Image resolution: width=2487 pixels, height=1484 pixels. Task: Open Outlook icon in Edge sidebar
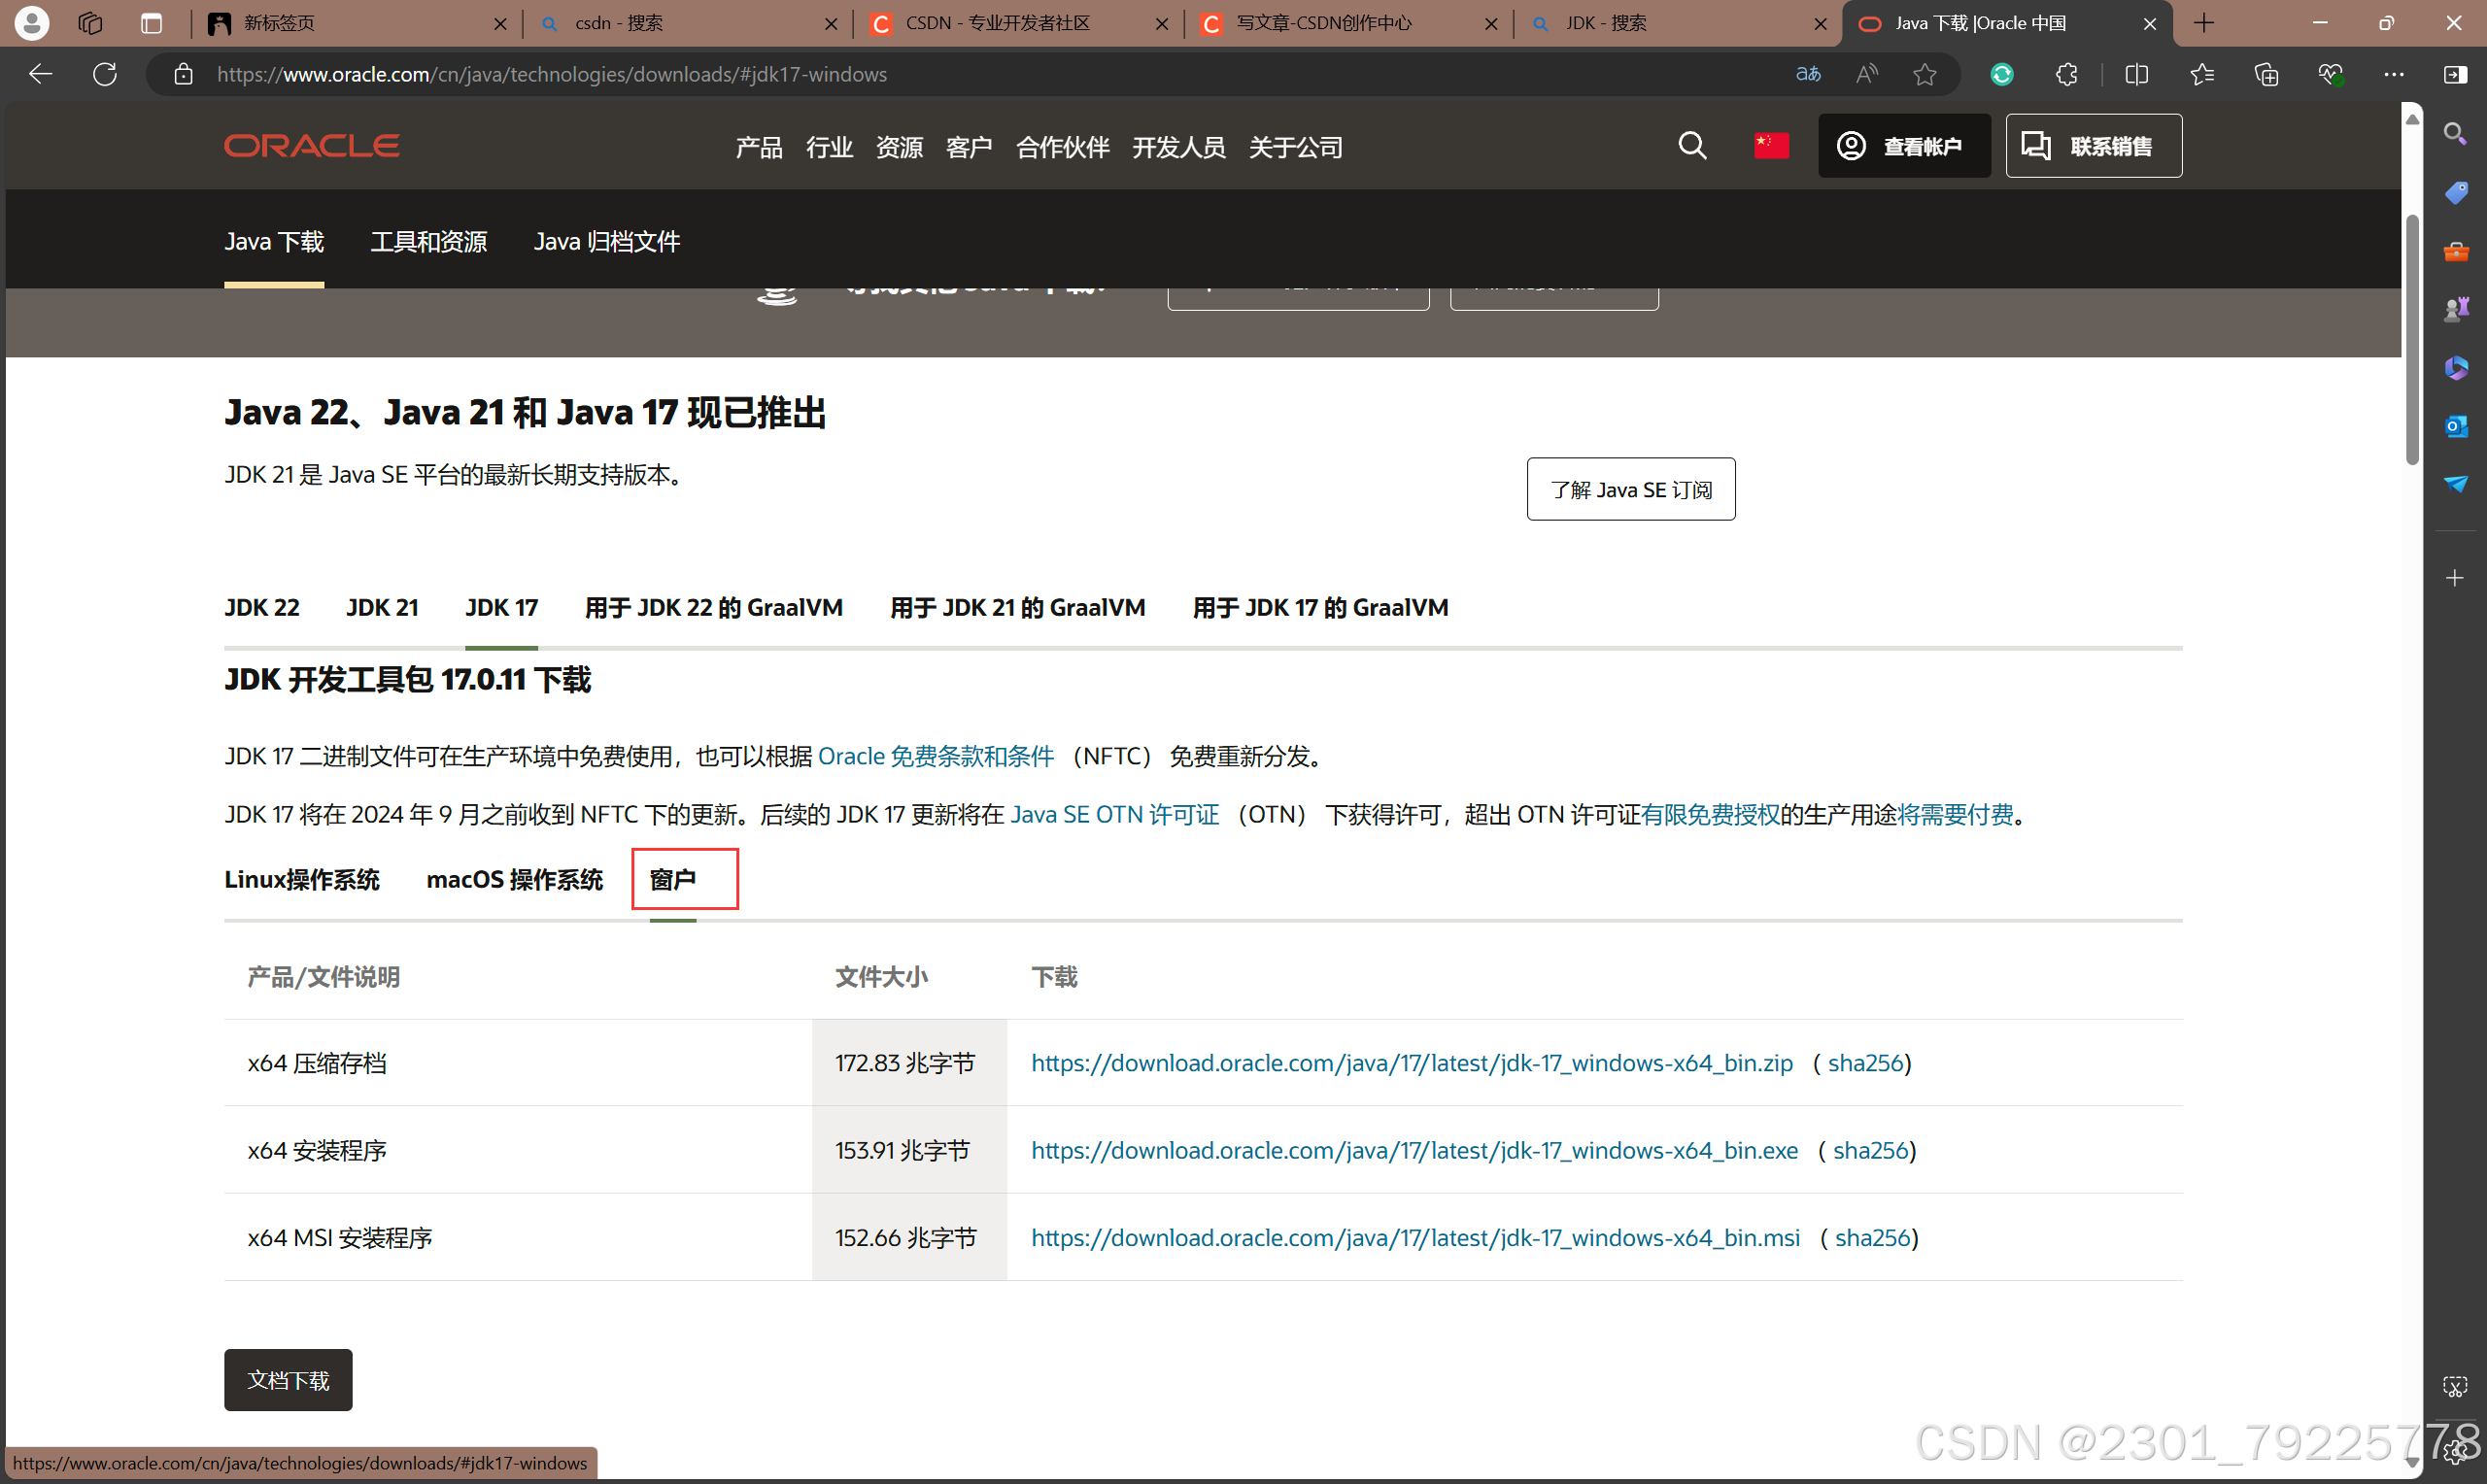2455,426
